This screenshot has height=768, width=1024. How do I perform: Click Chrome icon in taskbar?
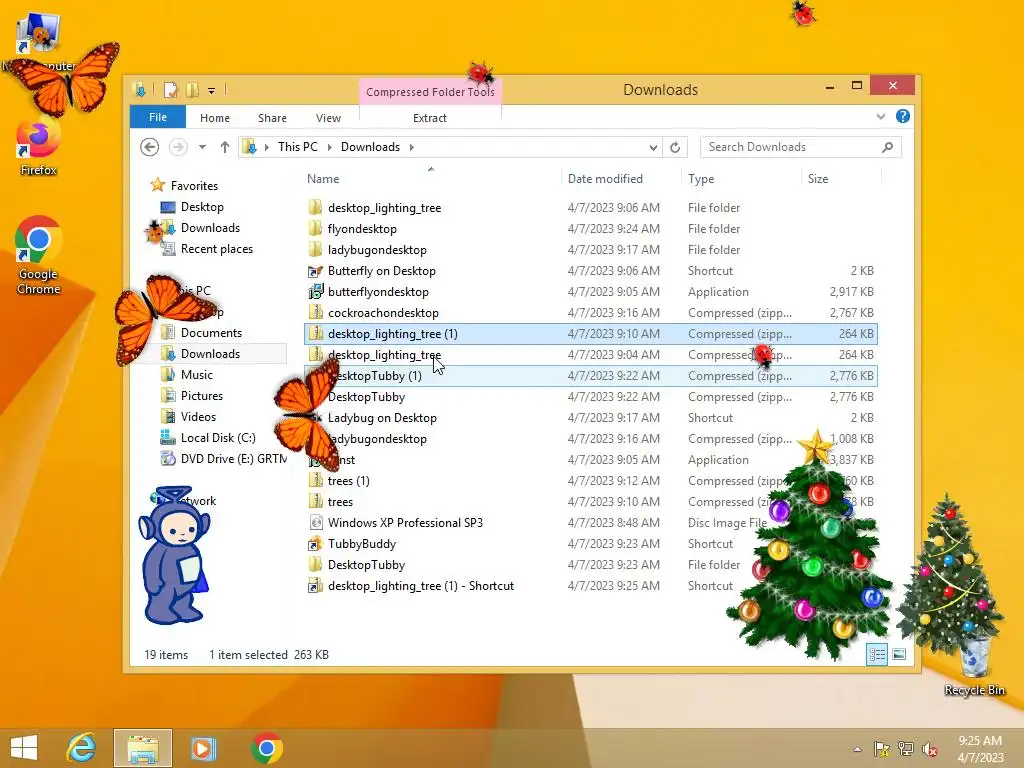(266, 748)
